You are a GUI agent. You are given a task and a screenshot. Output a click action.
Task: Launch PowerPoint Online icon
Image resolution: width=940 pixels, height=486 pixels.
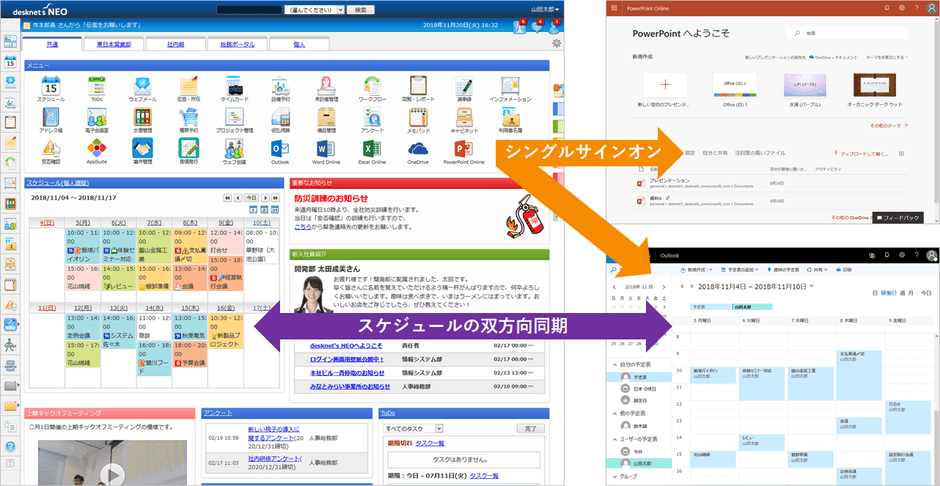(x=464, y=146)
